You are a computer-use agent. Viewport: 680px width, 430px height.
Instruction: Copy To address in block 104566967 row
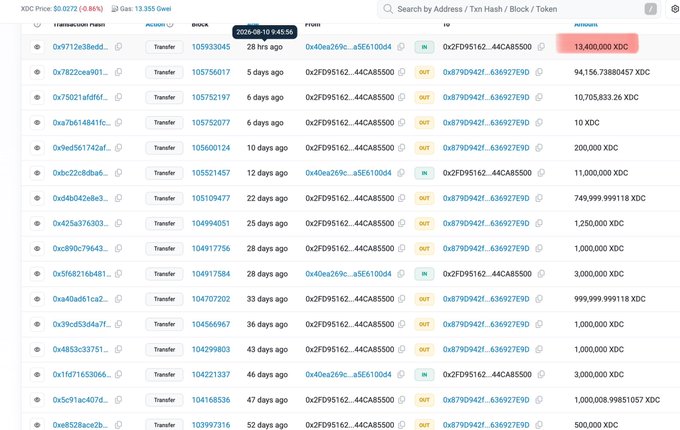coord(539,324)
